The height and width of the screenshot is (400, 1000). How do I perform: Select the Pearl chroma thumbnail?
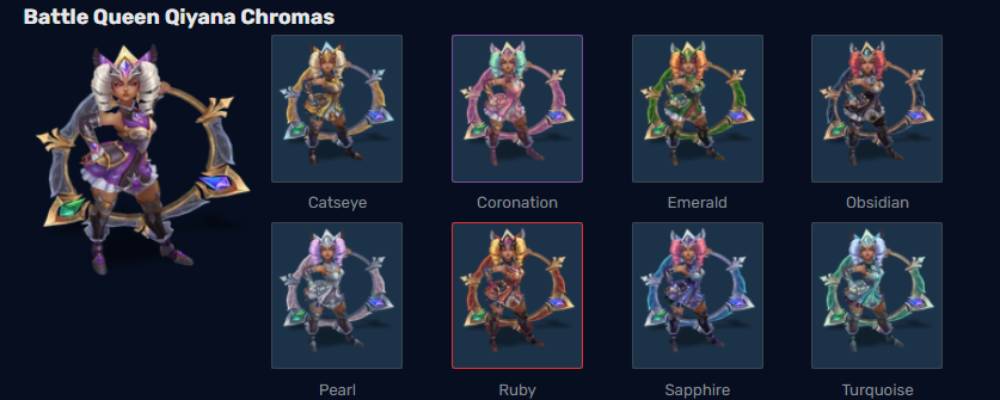(x=337, y=295)
